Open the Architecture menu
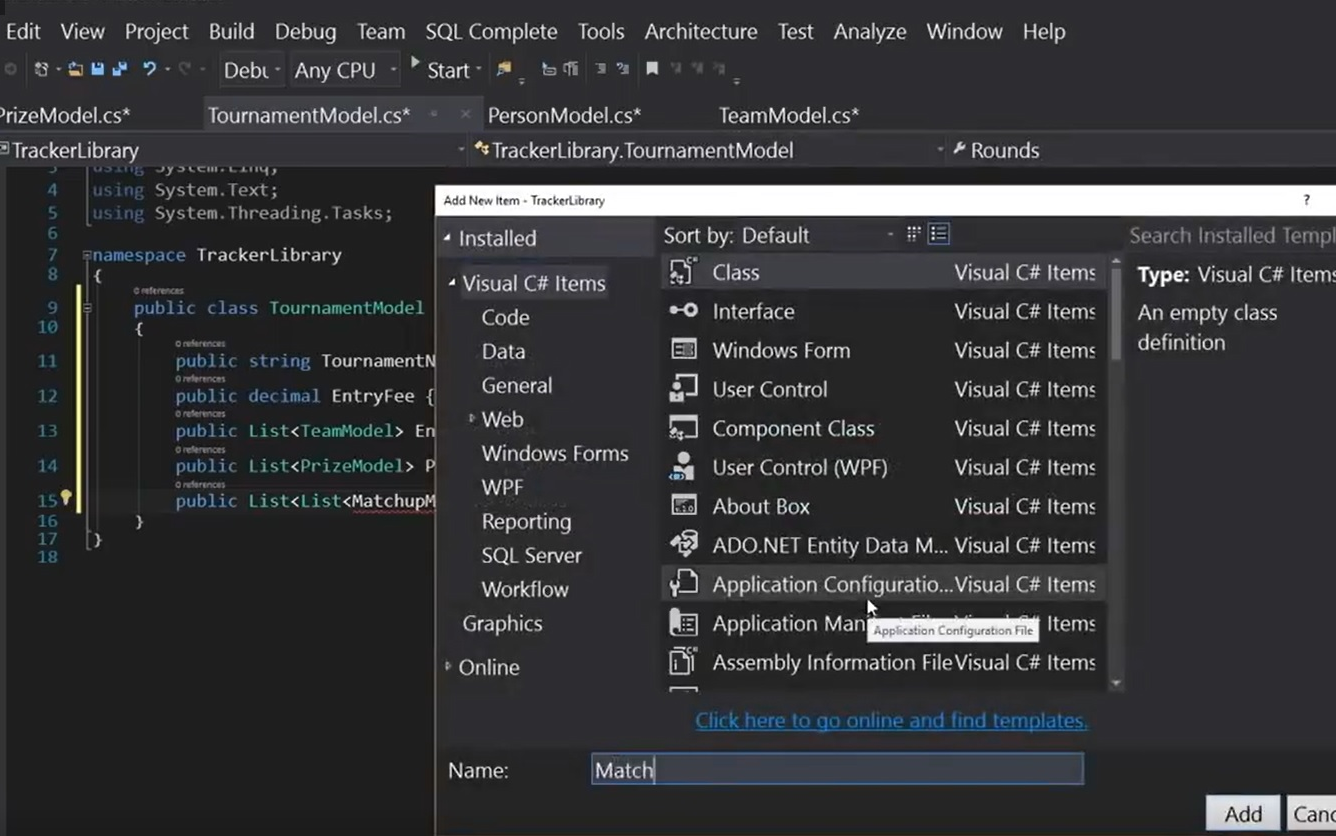 pos(700,32)
